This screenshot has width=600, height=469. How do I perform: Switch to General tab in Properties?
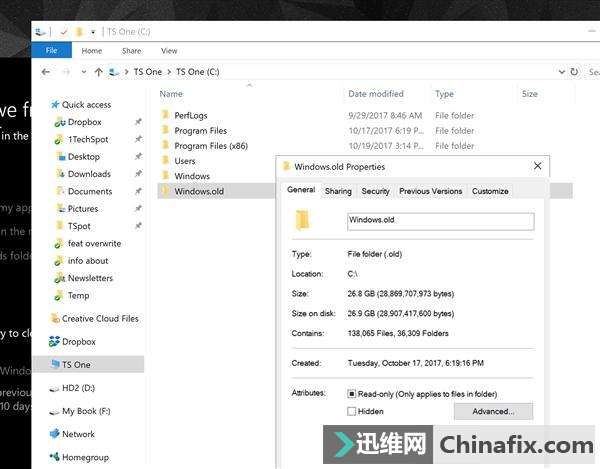tap(301, 190)
